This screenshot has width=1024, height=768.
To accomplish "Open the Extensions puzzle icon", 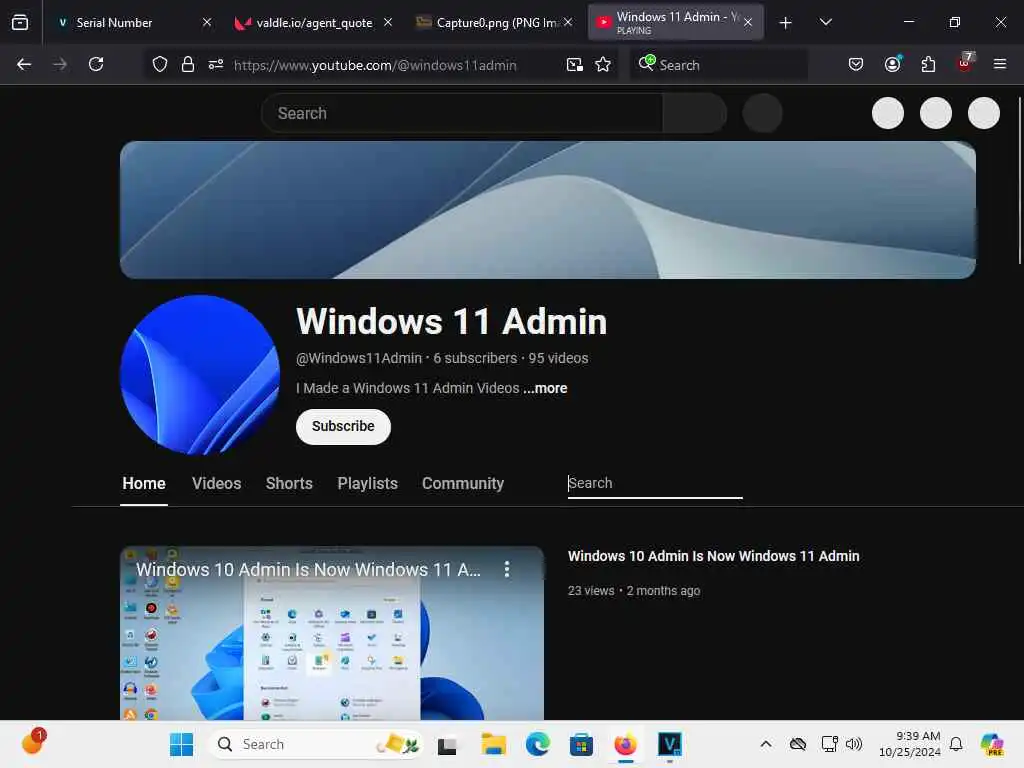I will 928,64.
